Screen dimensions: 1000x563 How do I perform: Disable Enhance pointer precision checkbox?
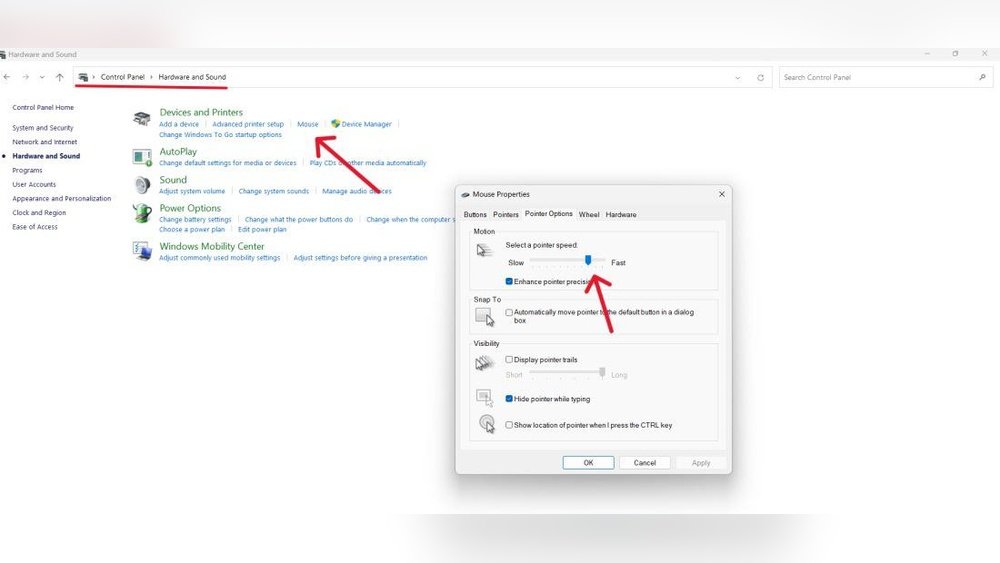[510, 282]
